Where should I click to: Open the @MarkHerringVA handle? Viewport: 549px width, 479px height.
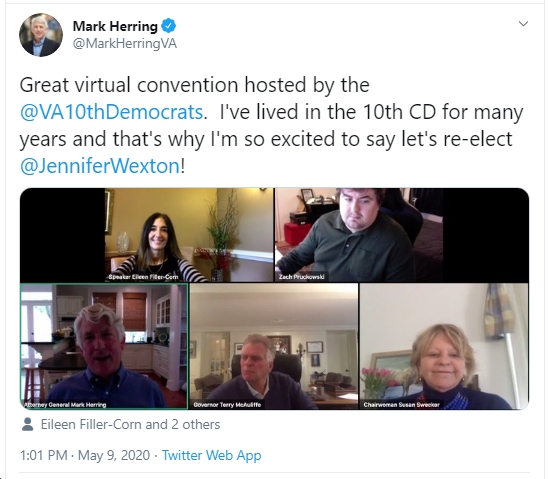pos(125,44)
